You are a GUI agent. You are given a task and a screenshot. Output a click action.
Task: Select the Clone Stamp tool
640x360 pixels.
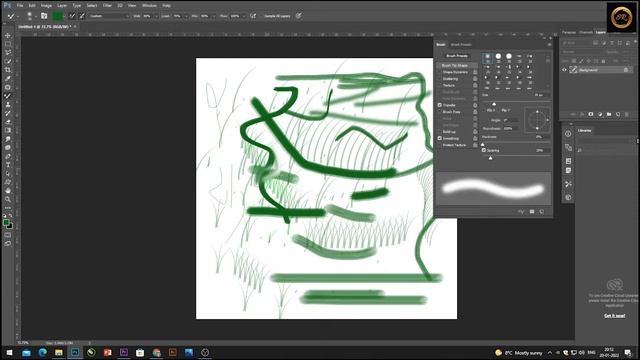click(x=8, y=104)
